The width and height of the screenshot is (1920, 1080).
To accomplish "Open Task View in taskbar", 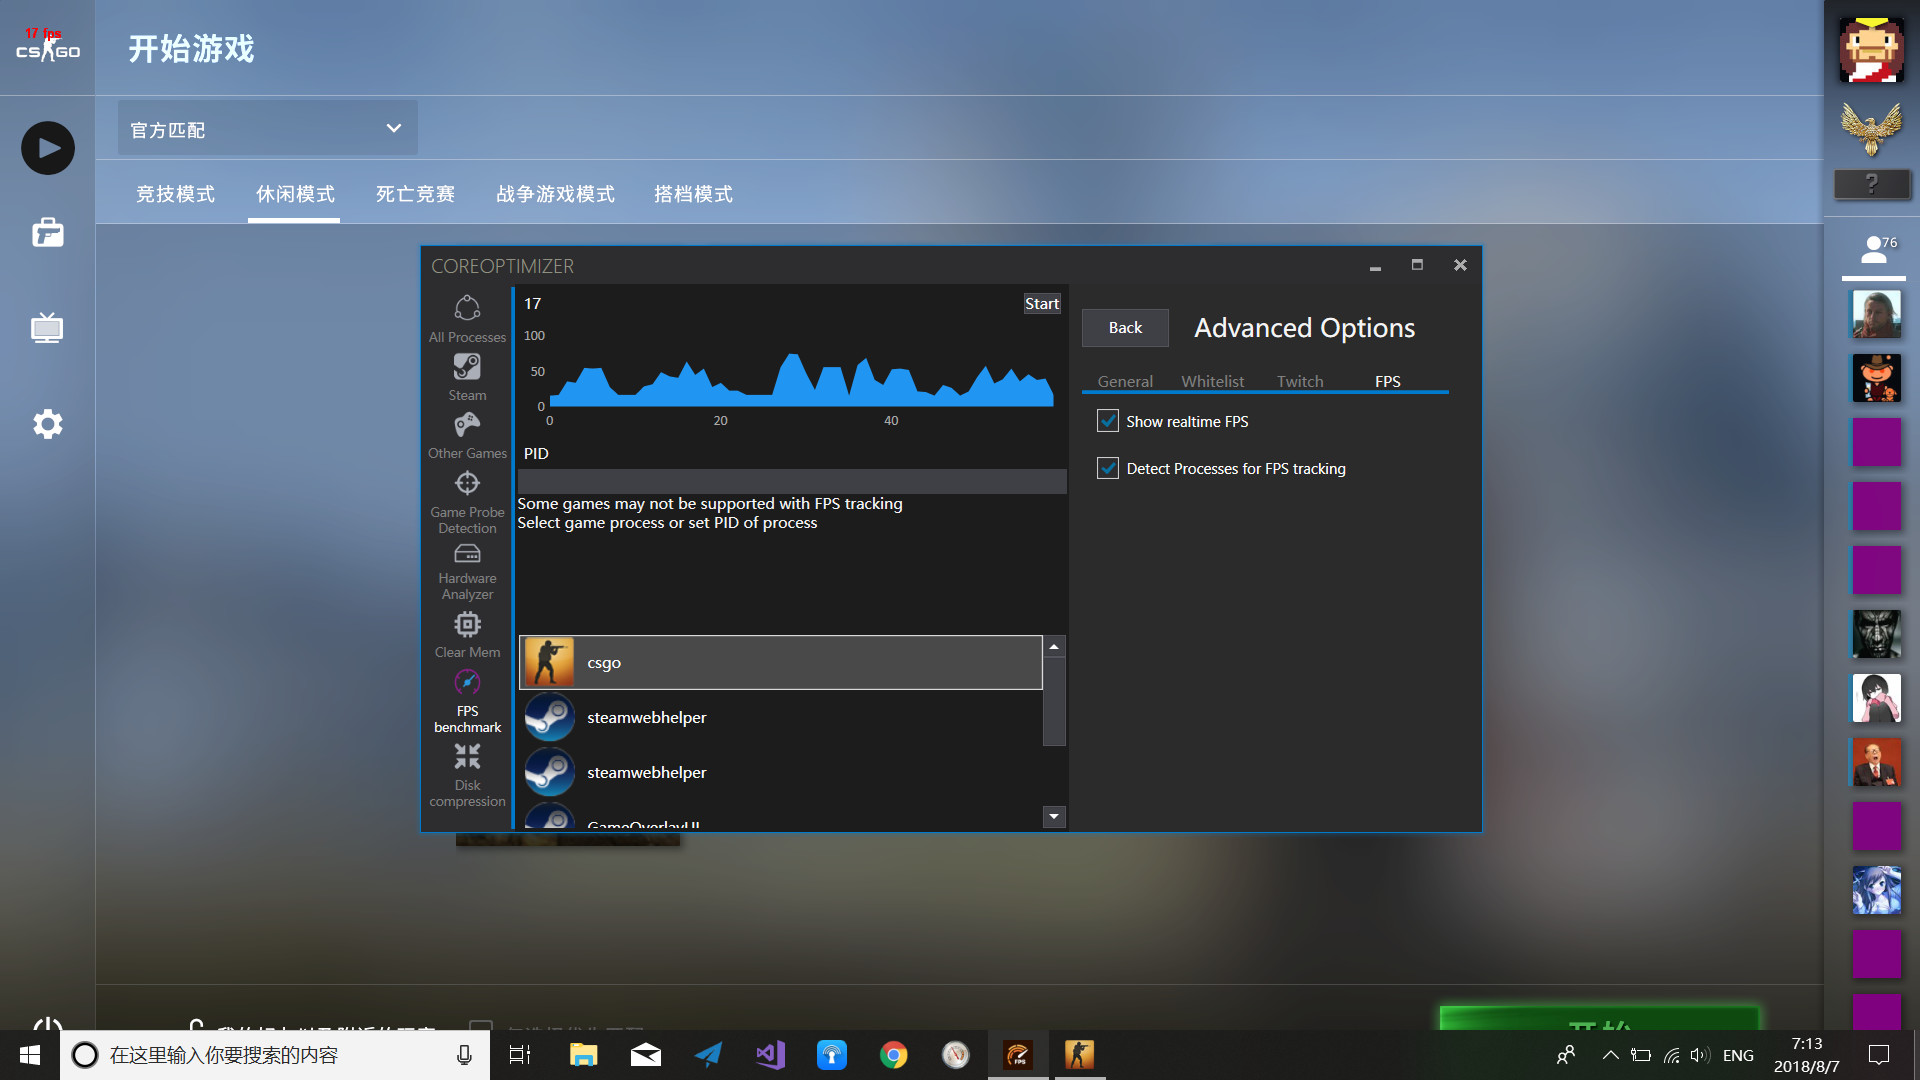I will 520,1055.
